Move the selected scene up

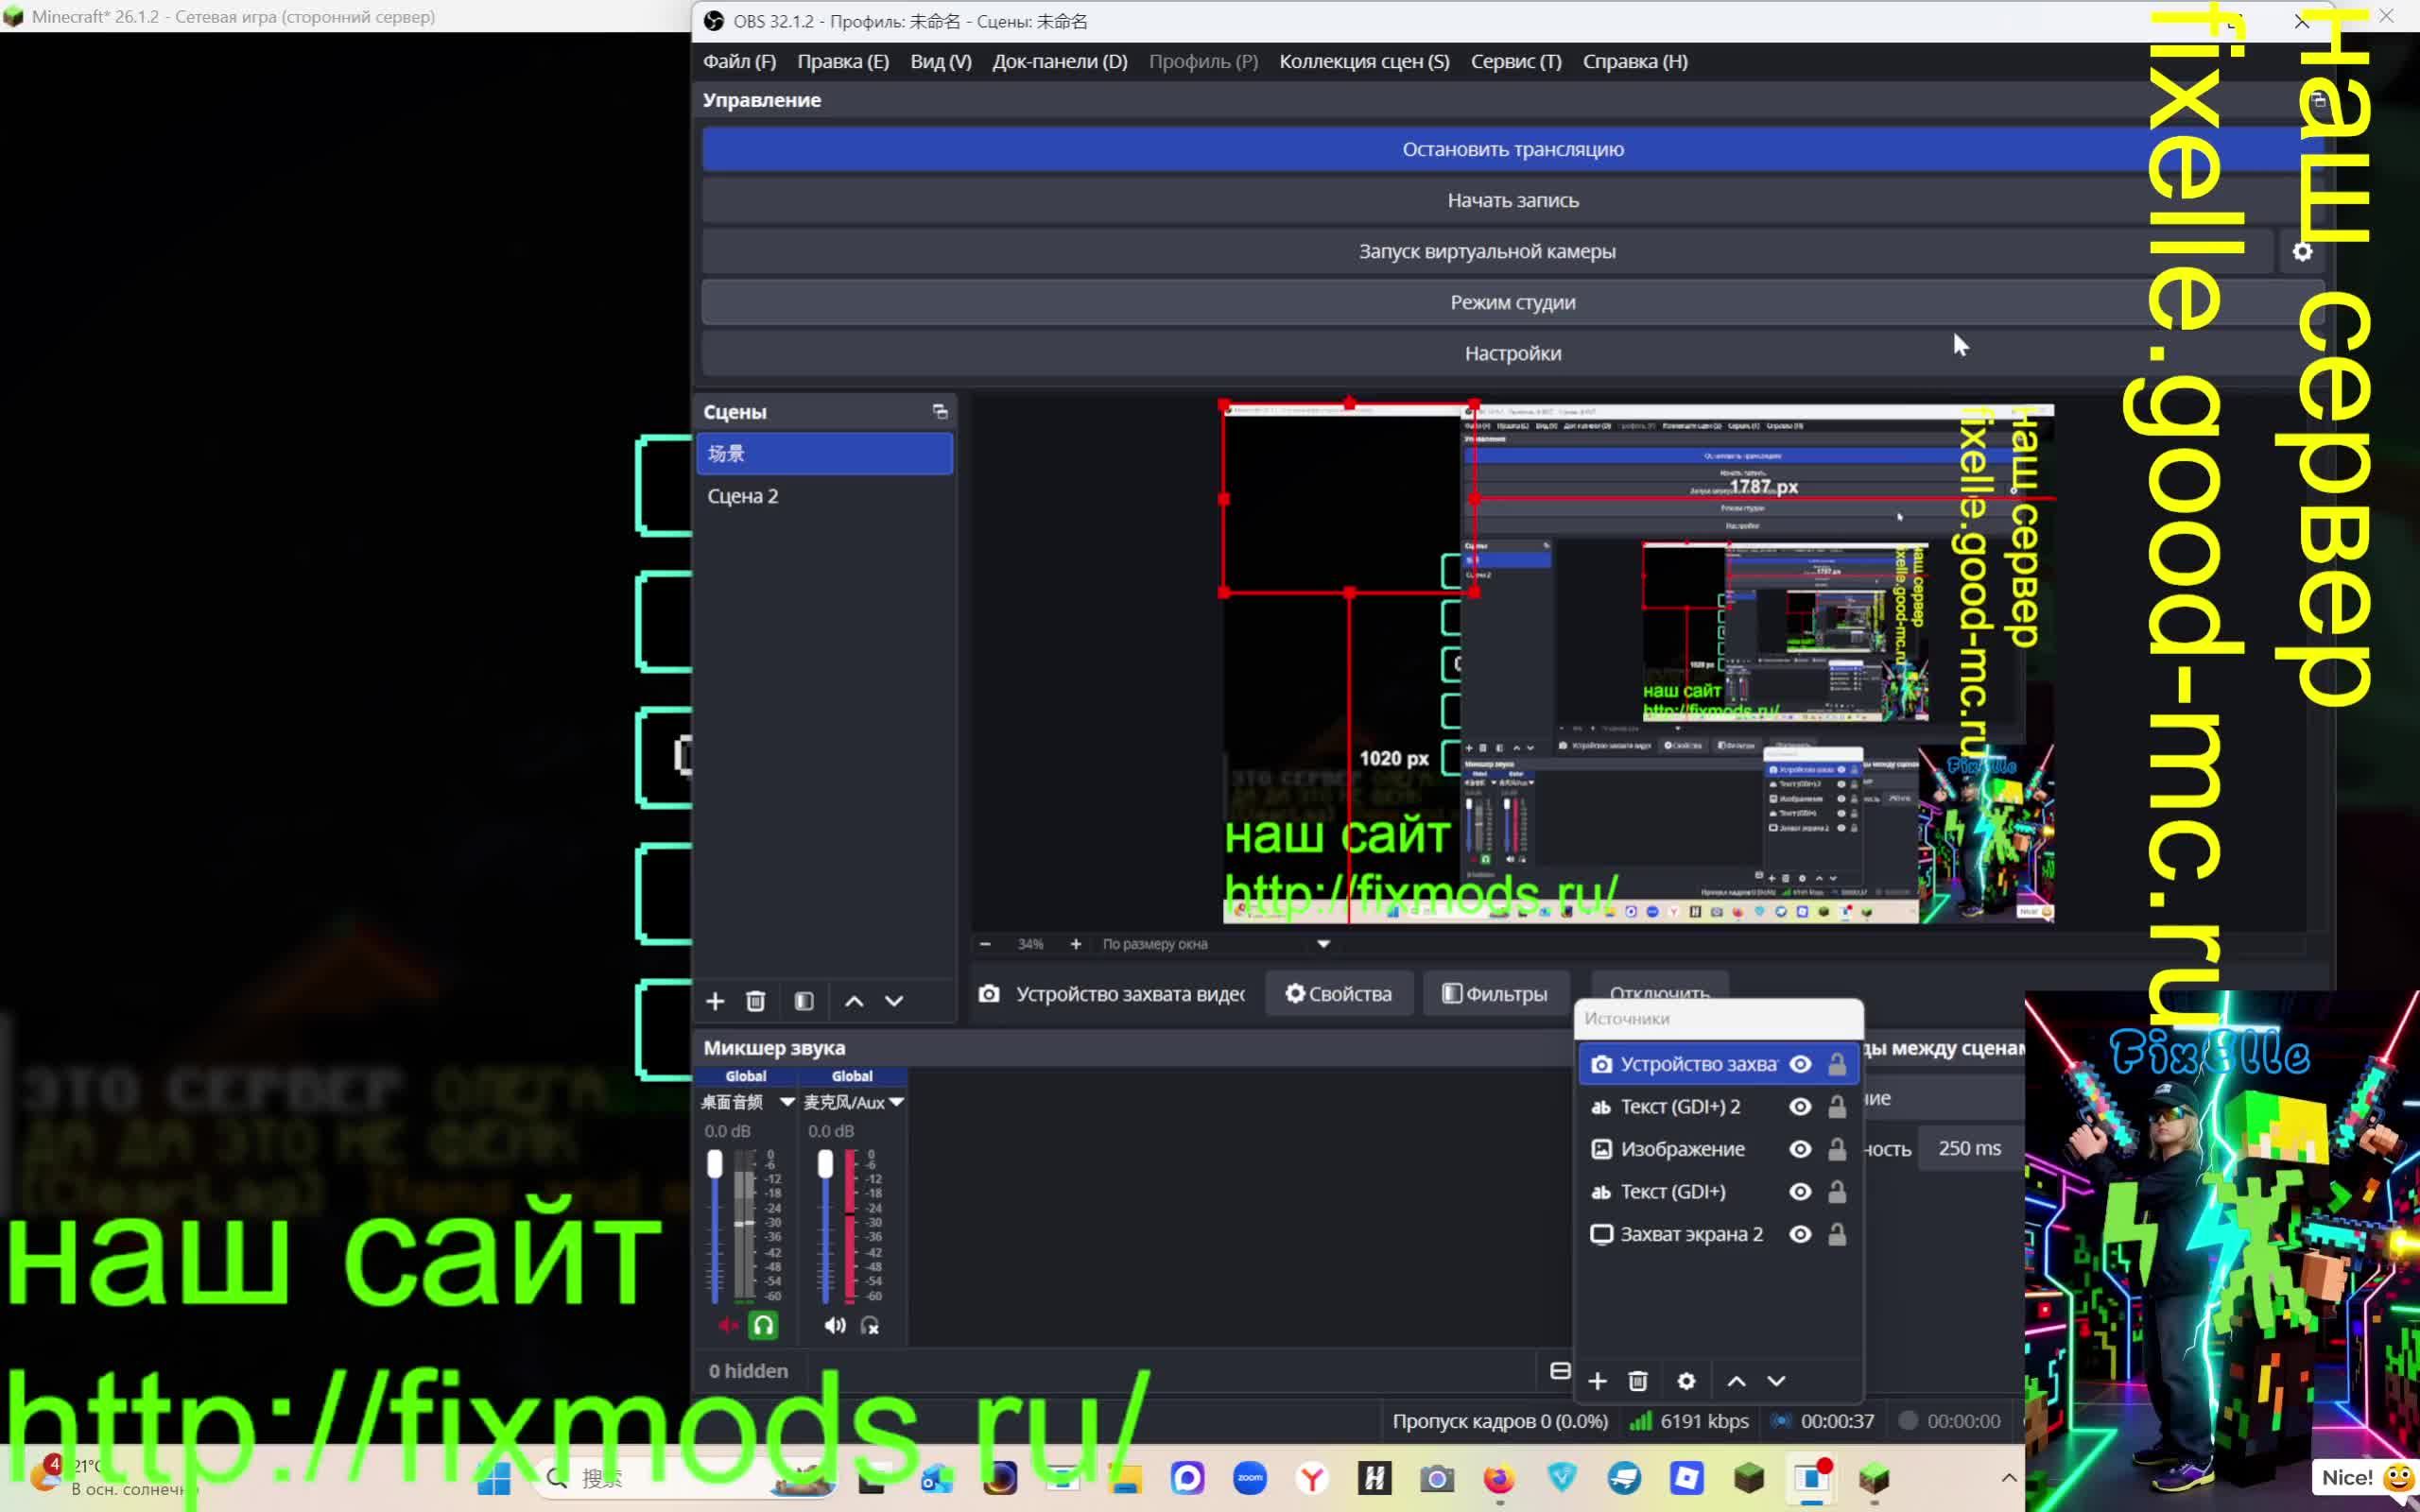coord(854,1001)
